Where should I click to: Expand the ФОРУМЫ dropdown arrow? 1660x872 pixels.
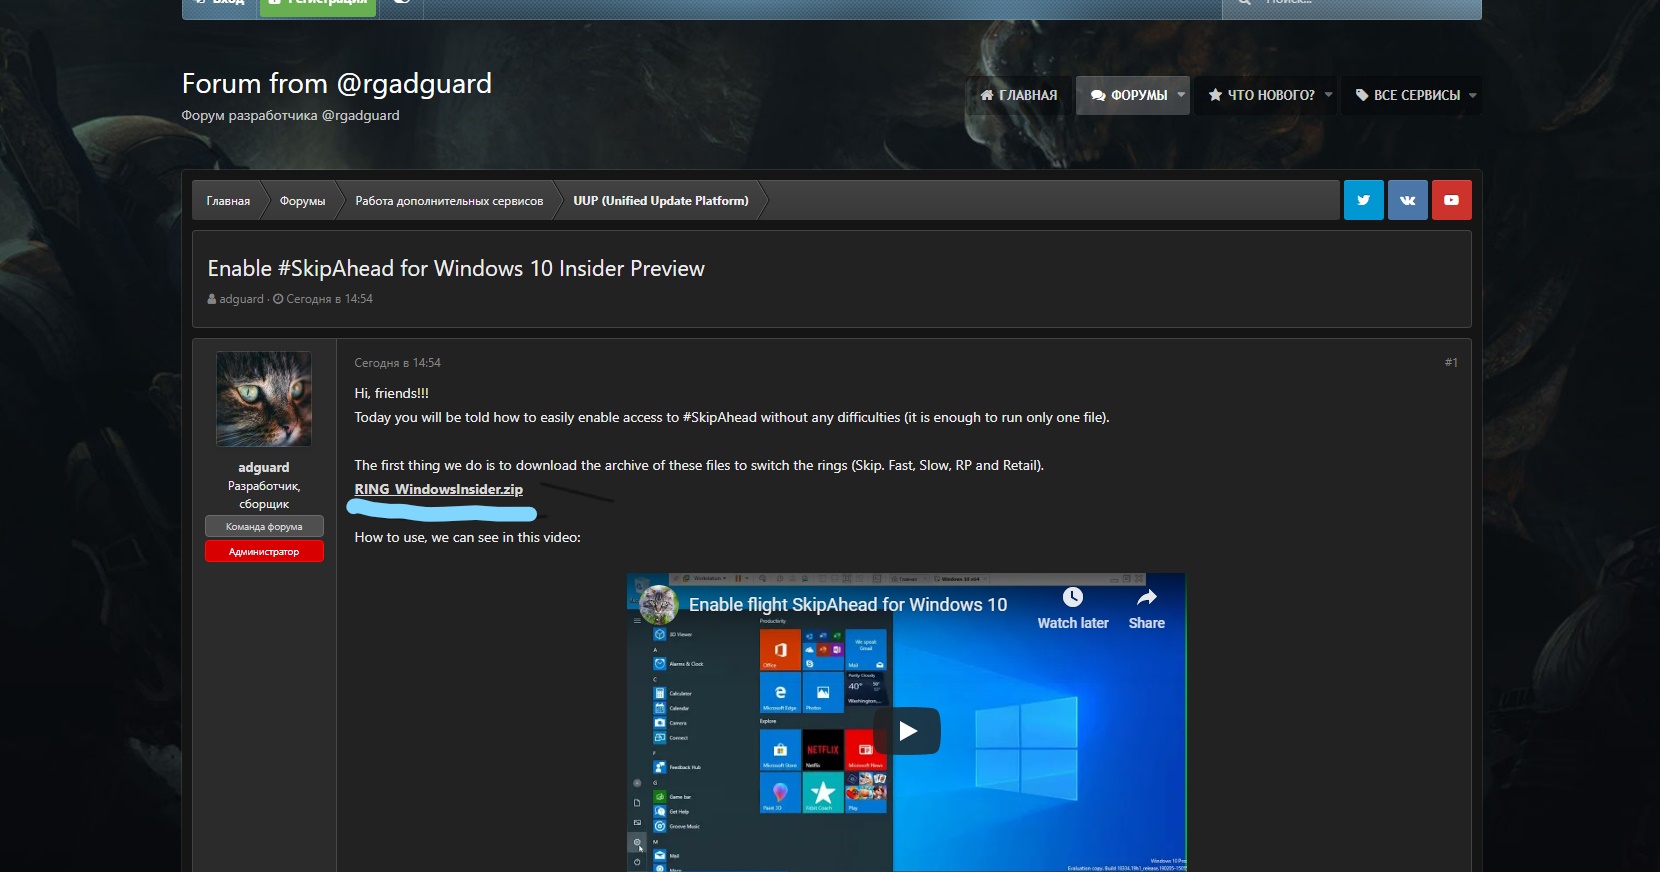pyautogui.click(x=1181, y=95)
